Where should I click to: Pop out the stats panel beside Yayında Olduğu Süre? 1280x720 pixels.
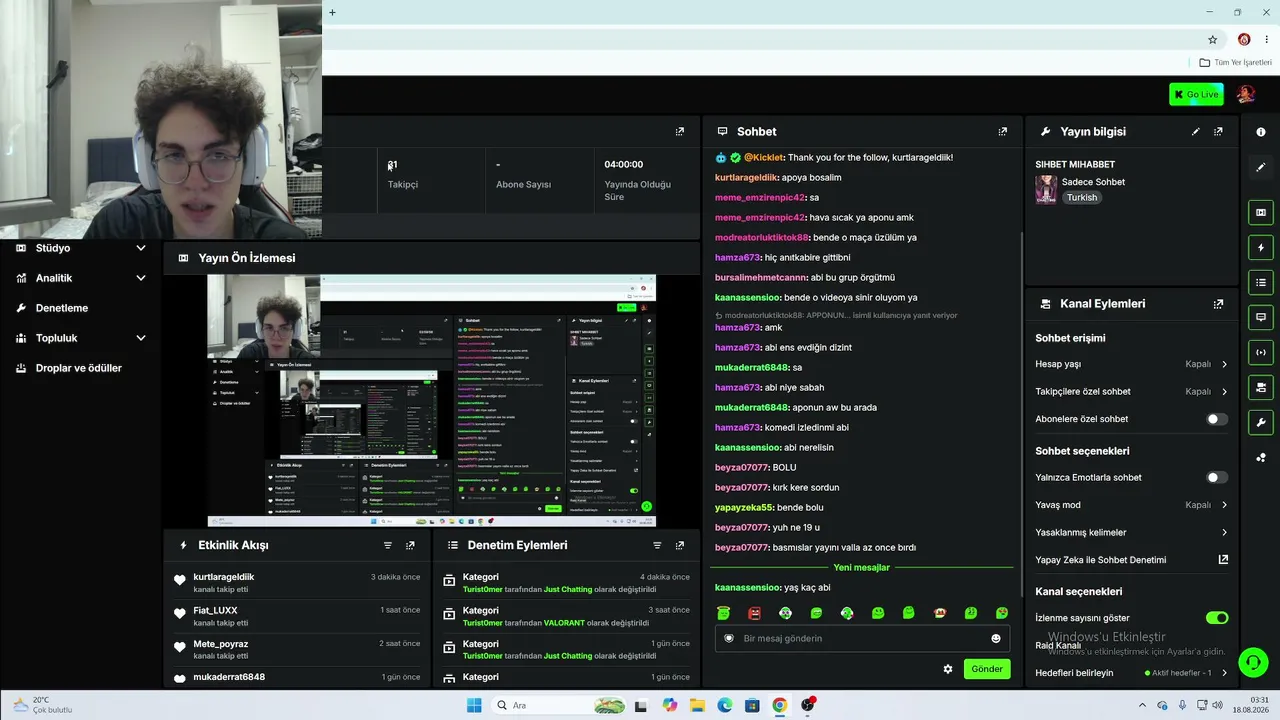[680, 131]
